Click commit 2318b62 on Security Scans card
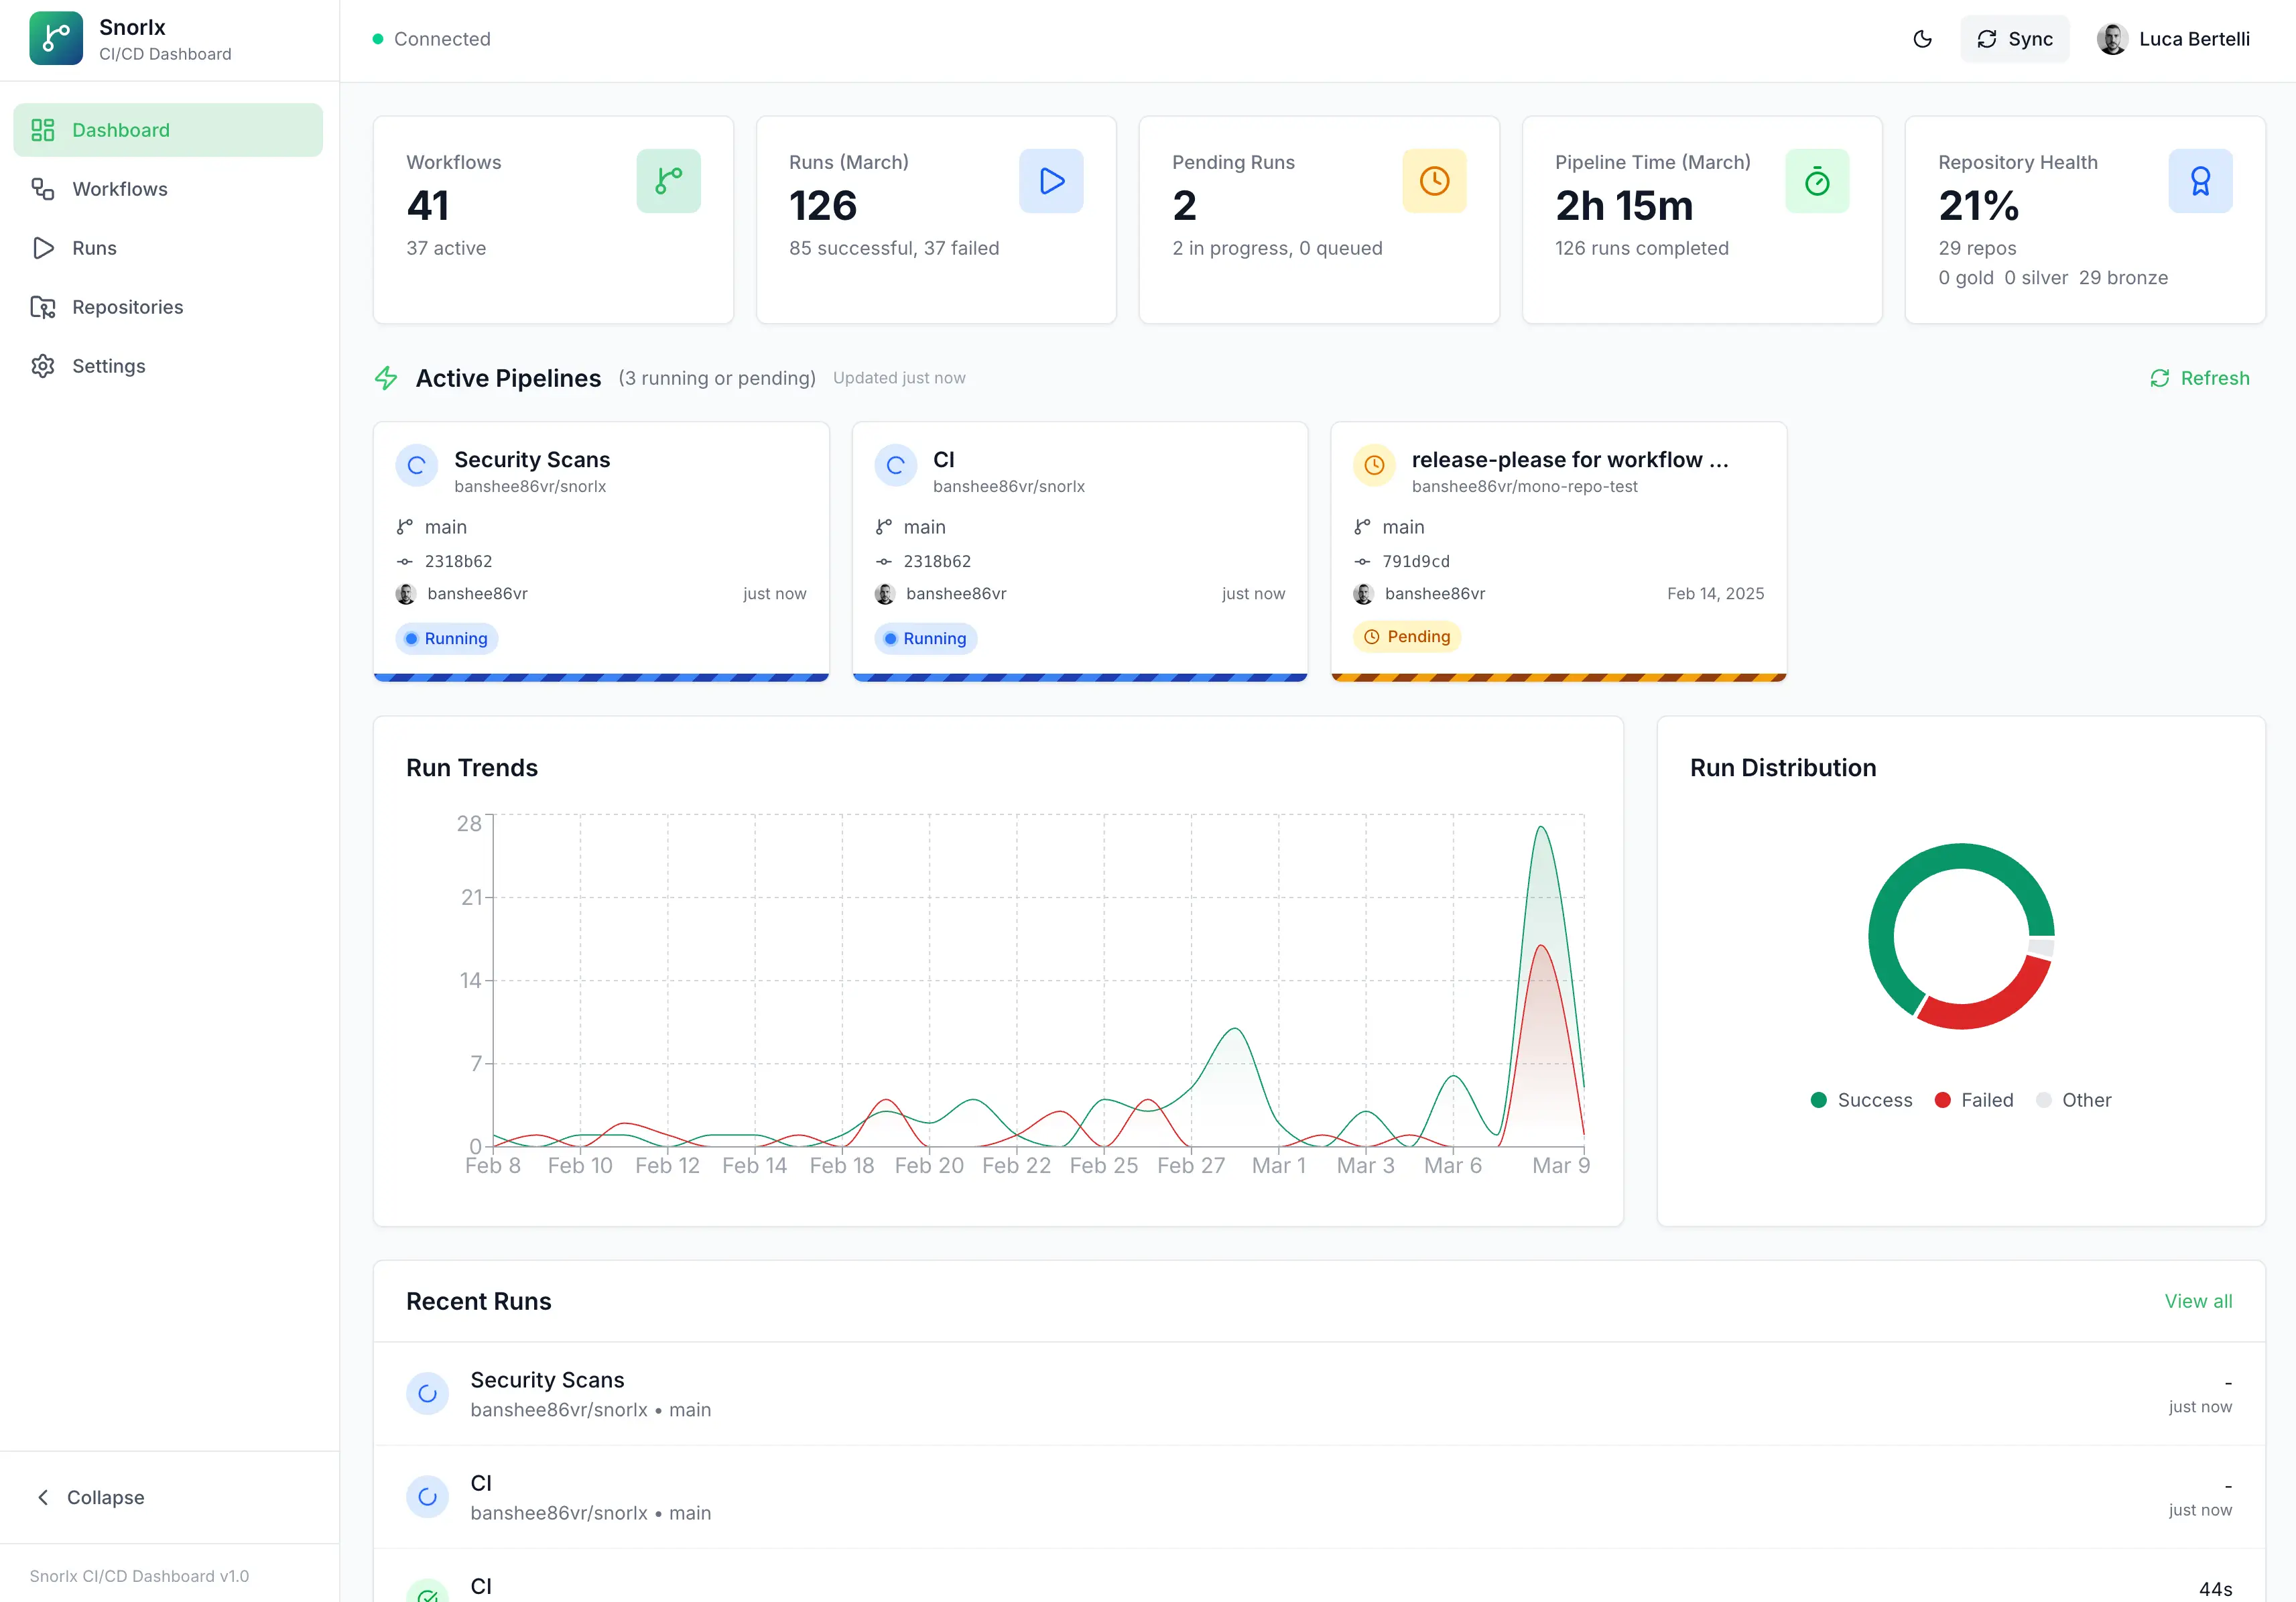This screenshot has height=1602, width=2296. point(458,562)
